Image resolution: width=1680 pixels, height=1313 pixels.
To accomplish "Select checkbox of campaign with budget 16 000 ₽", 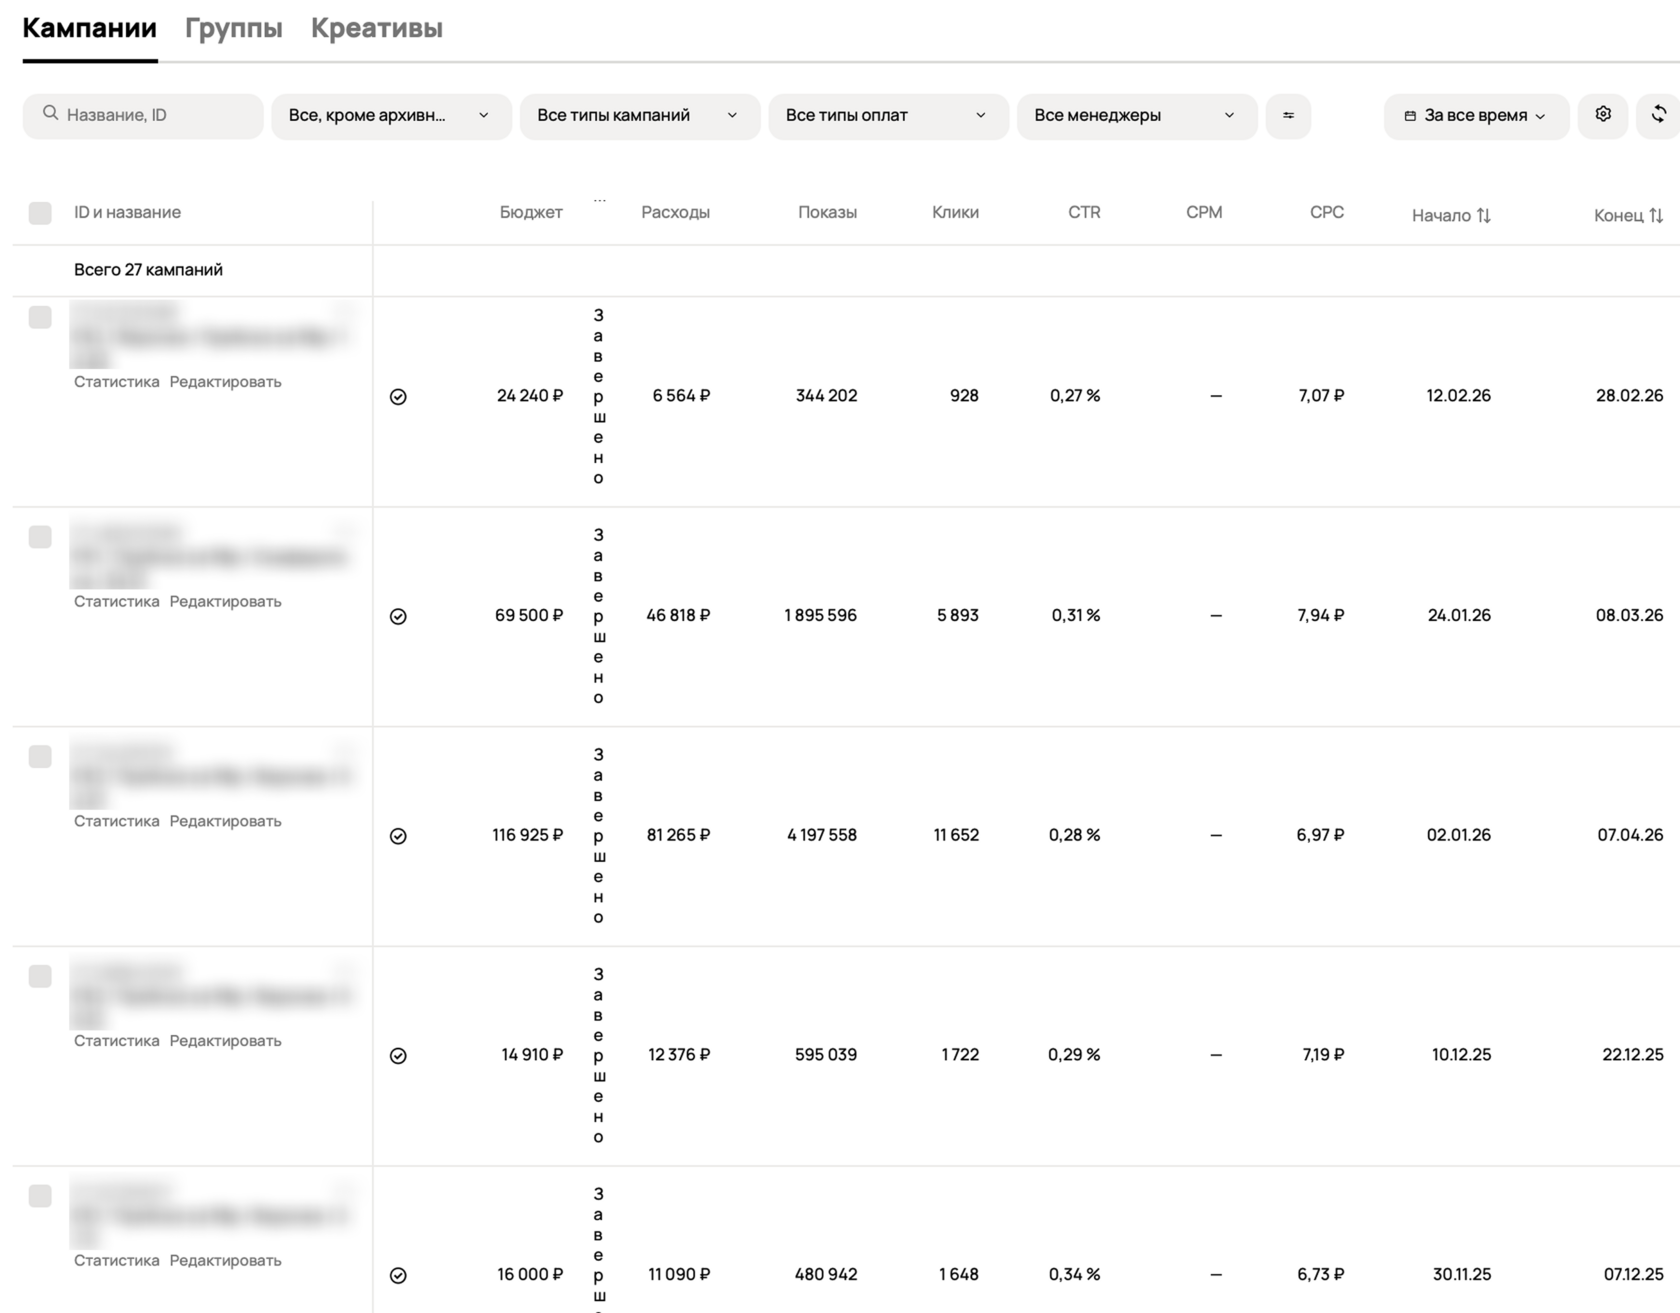I will tap(40, 1197).
